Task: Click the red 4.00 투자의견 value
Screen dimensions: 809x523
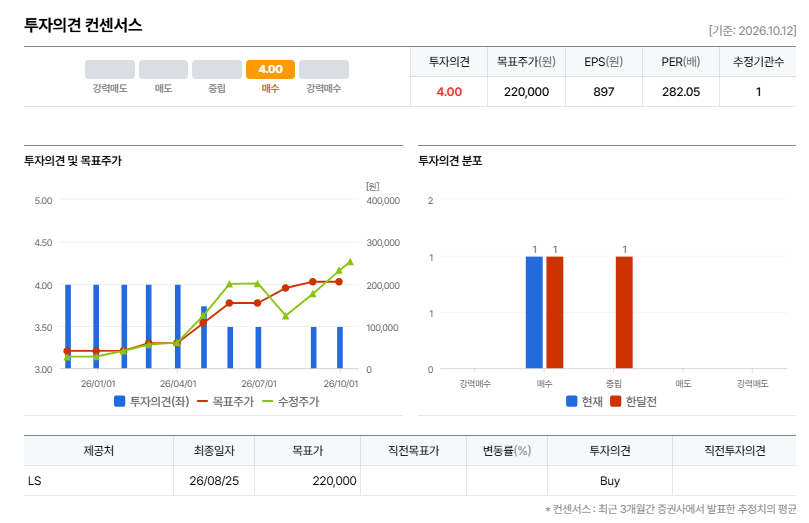Action: [x=449, y=92]
